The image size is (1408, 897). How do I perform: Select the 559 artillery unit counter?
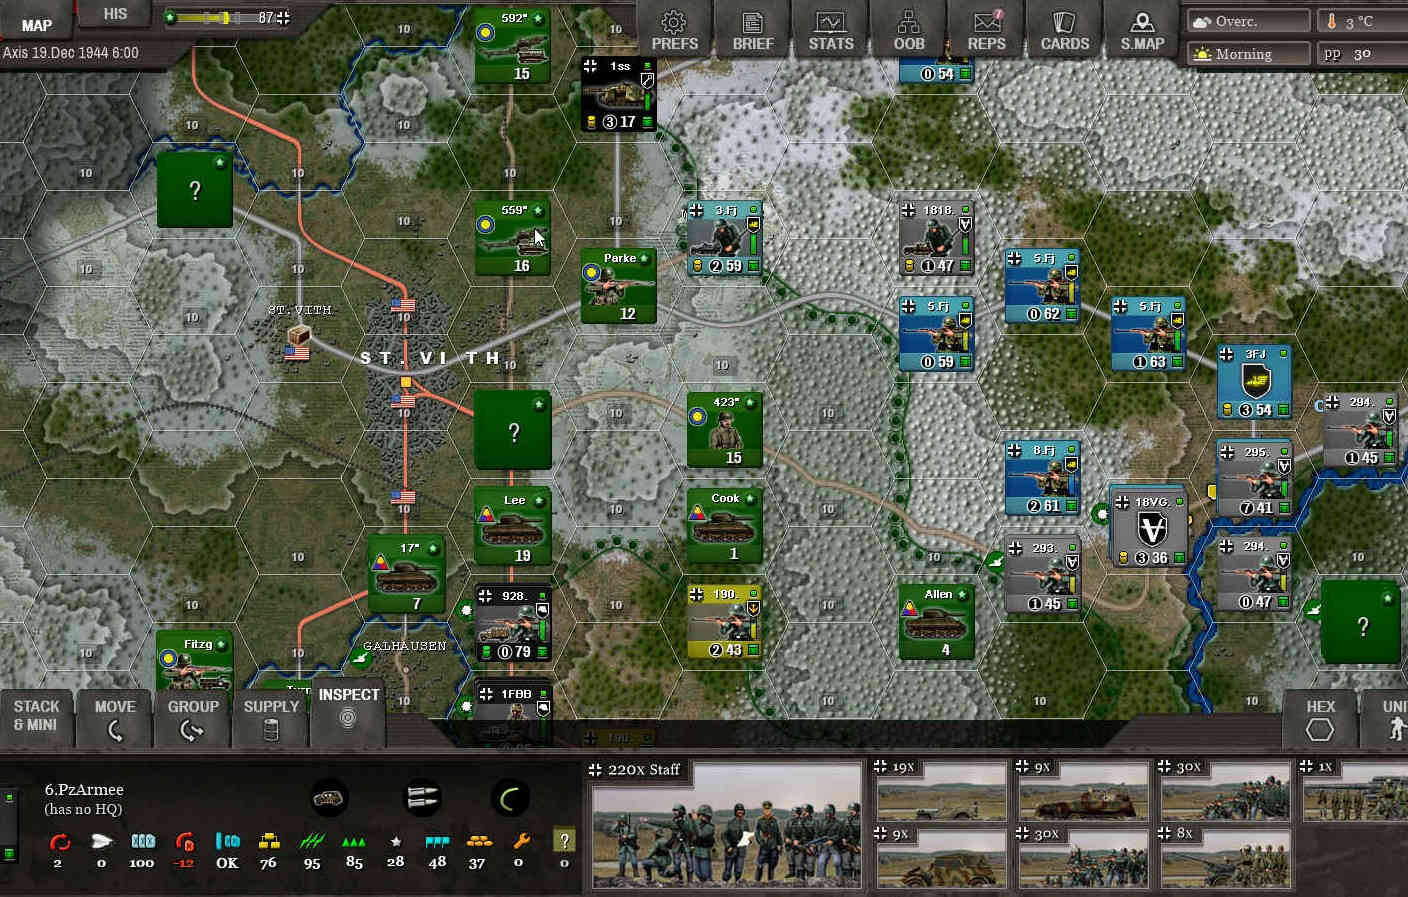click(x=513, y=237)
